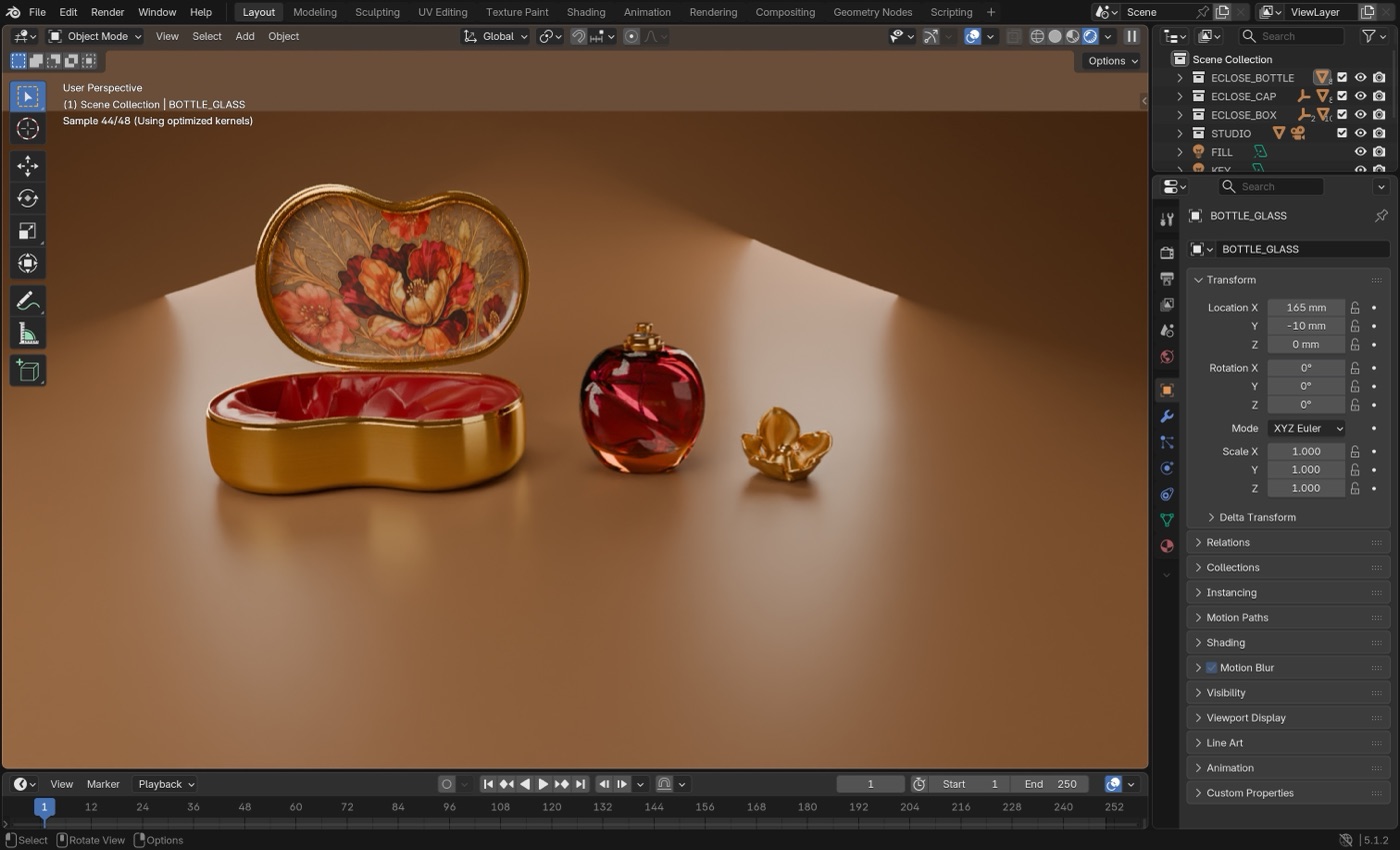Jump to the timeline end frame
The width and height of the screenshot is (1400, 850).
pos(580,784)
